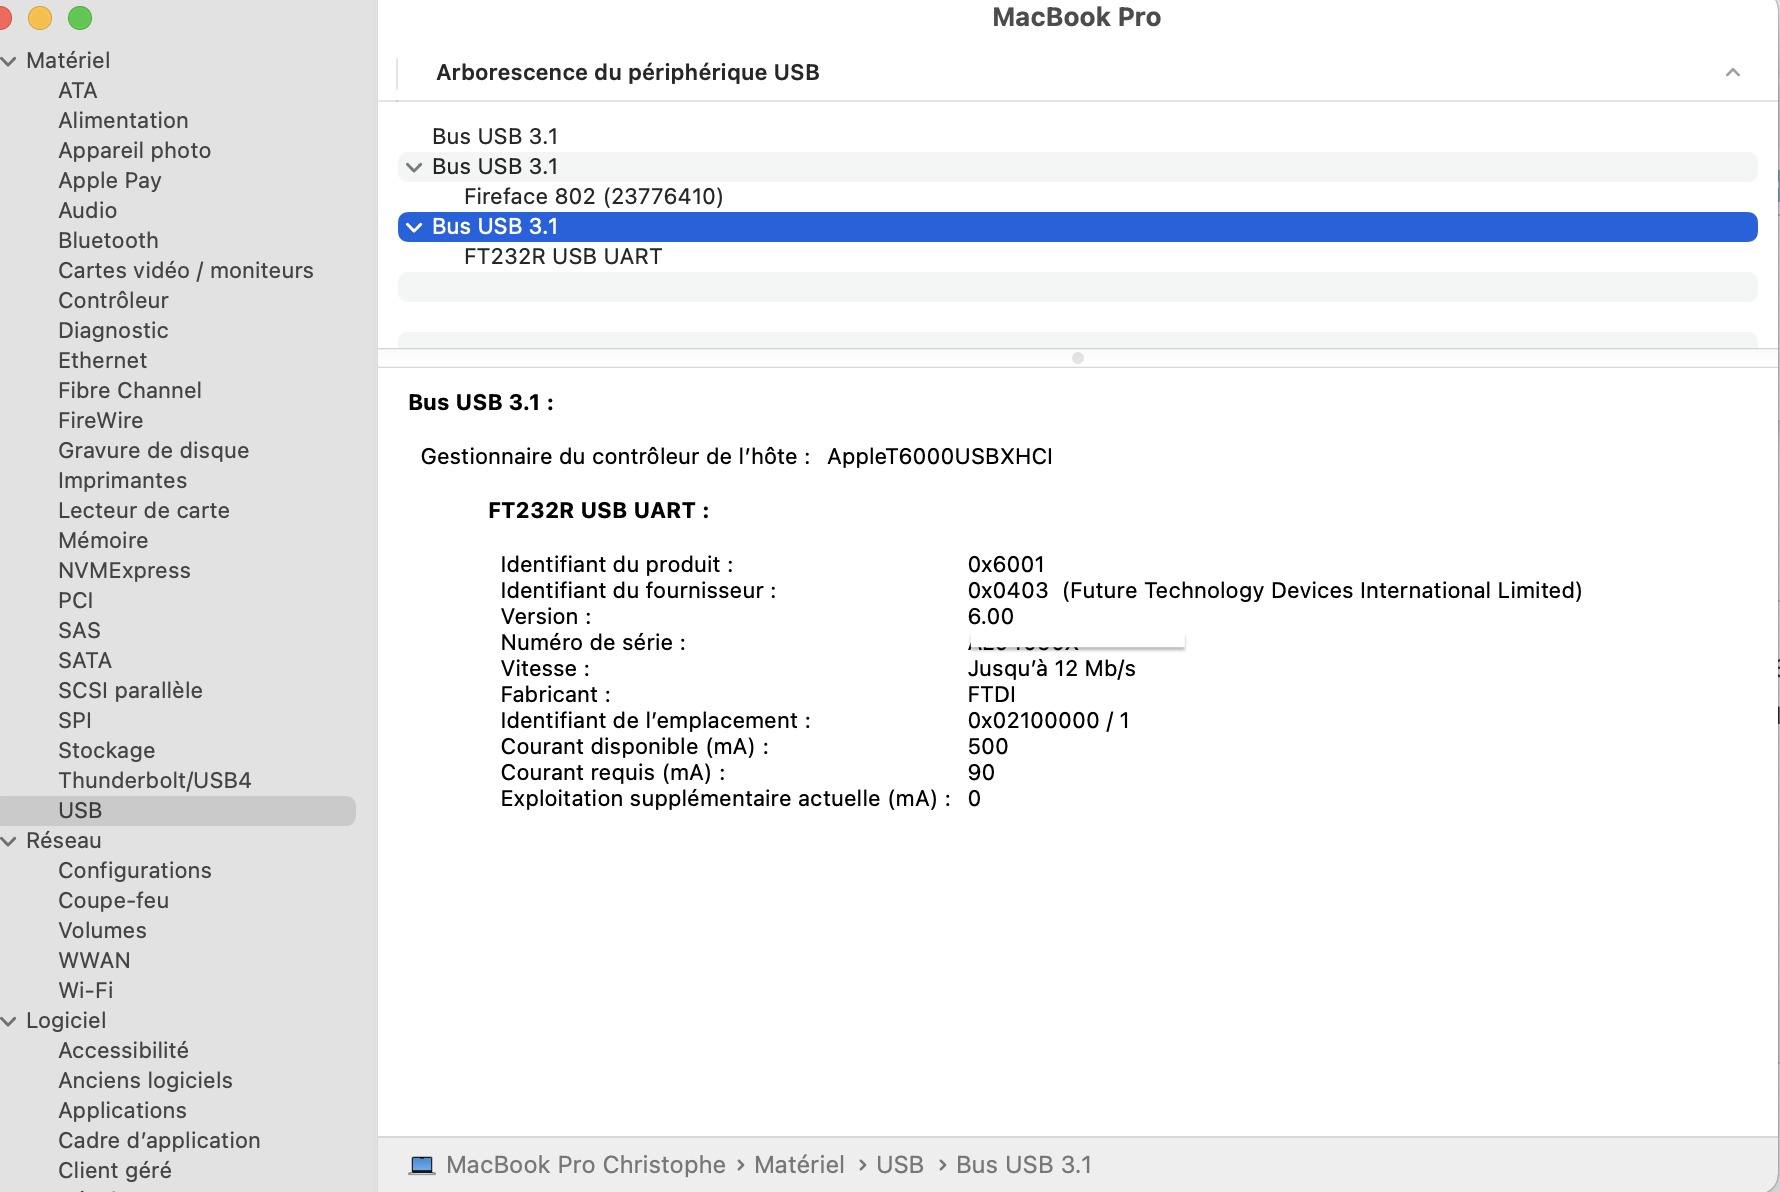Select the FT232R USB UART device row
Screen dimensions: 1780x1192
1078,257
